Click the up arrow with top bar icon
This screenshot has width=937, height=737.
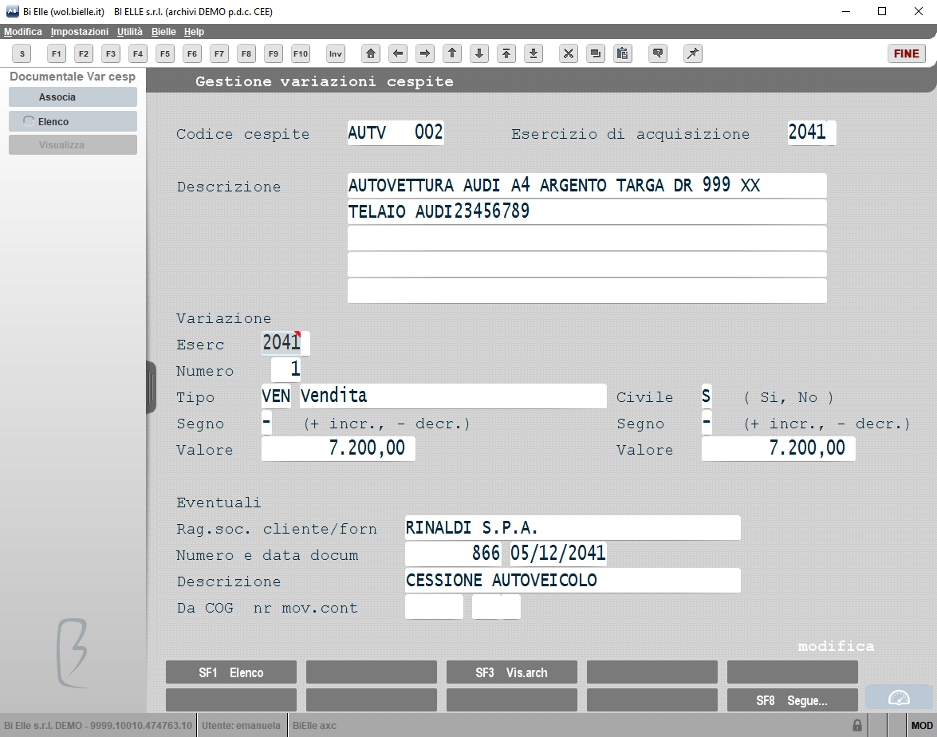click(x=506, y=54)
